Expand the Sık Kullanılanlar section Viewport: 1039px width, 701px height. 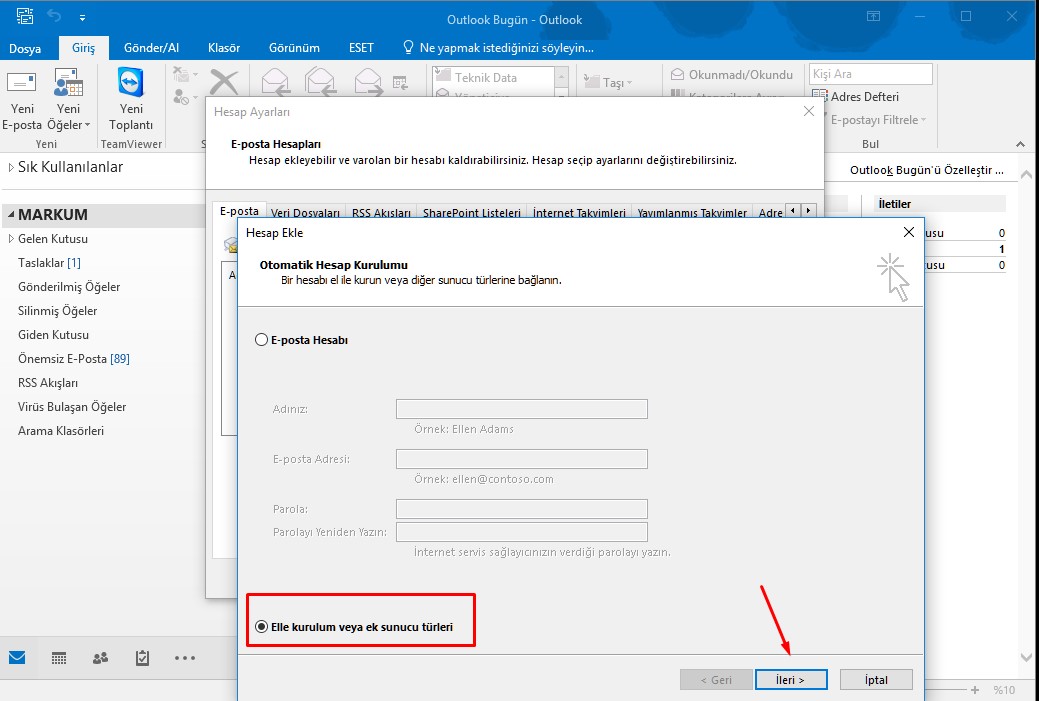click(x=11, y=168)
